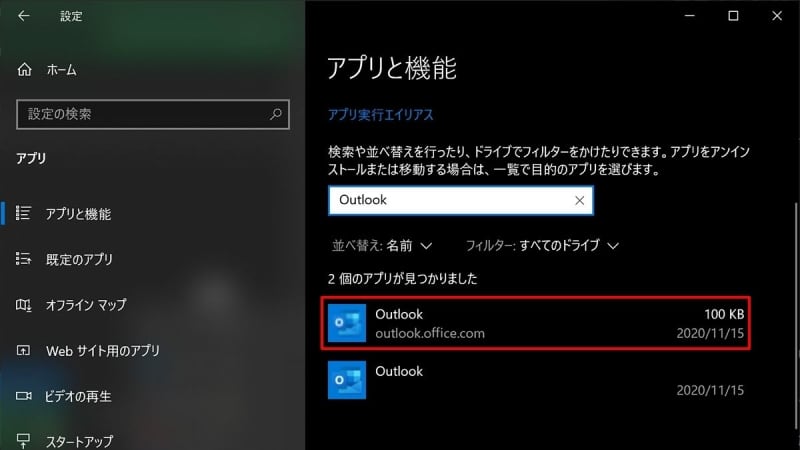Click the 100 KB size value
This screenshot has width=800, height=450.
point(724,314)
